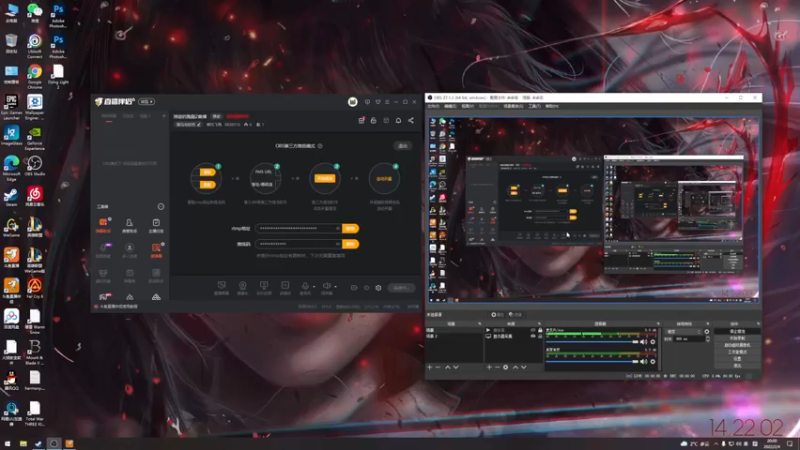This screenshot has height=450, width=800.
Task: Open transition properties gear in OBS
Action: (x=707, y=332)
